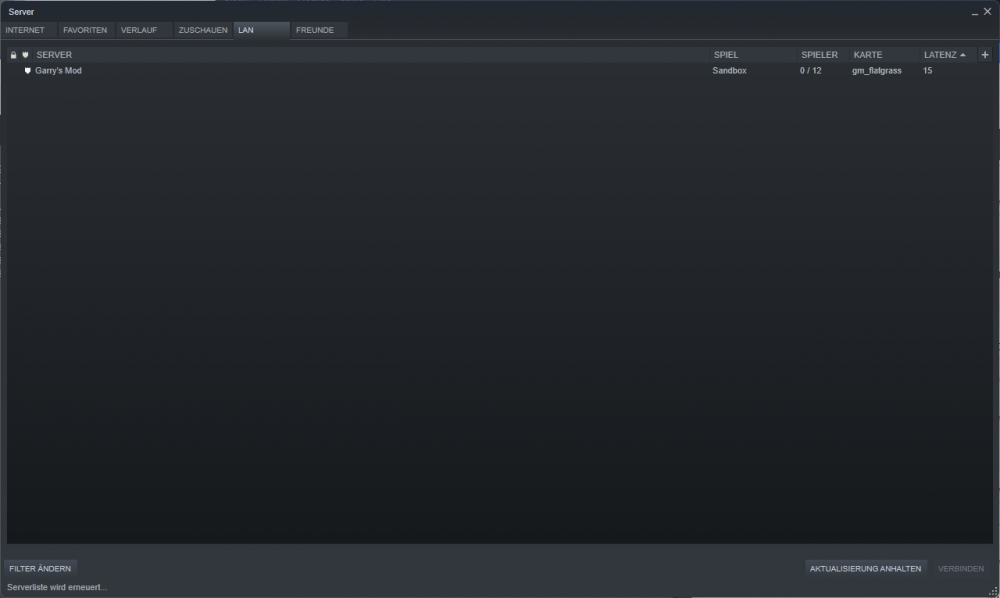Click the Verbinden button
The image size is (1000, 598).
960,569
